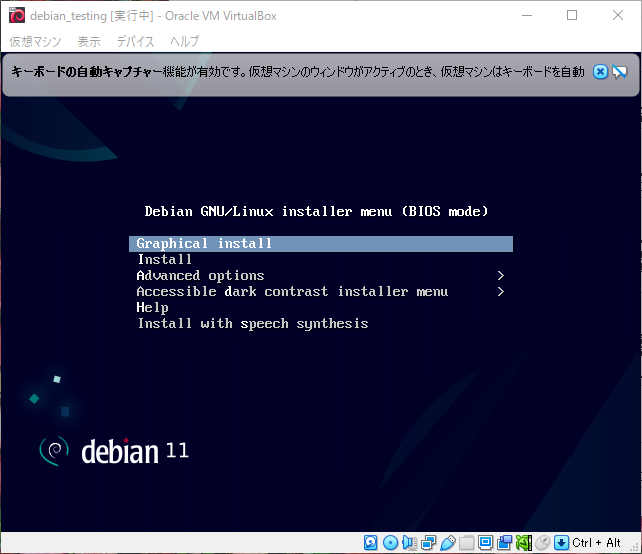Click the Ctrl + Alt host key label

(596, 543)
